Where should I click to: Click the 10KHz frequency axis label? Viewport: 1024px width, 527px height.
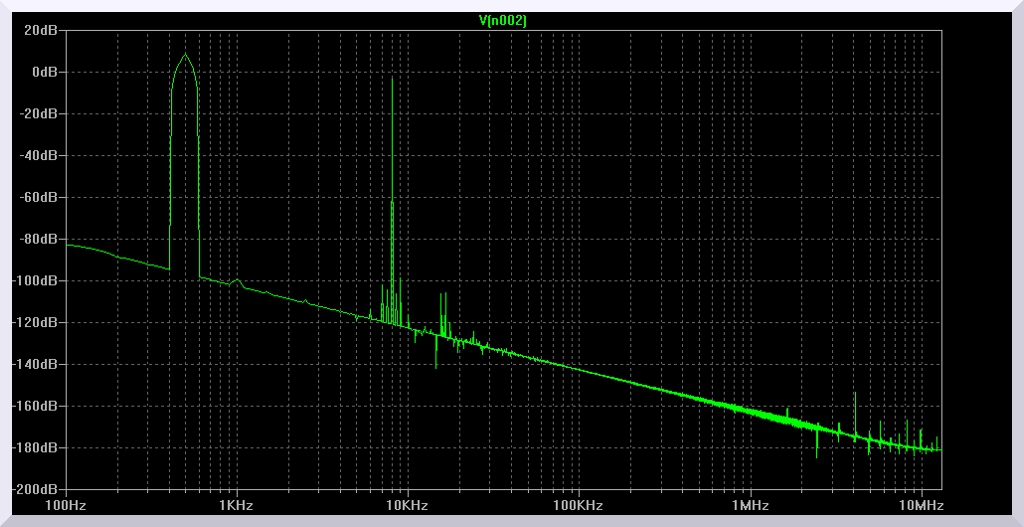pyautogui.click(x=408, y=506)
